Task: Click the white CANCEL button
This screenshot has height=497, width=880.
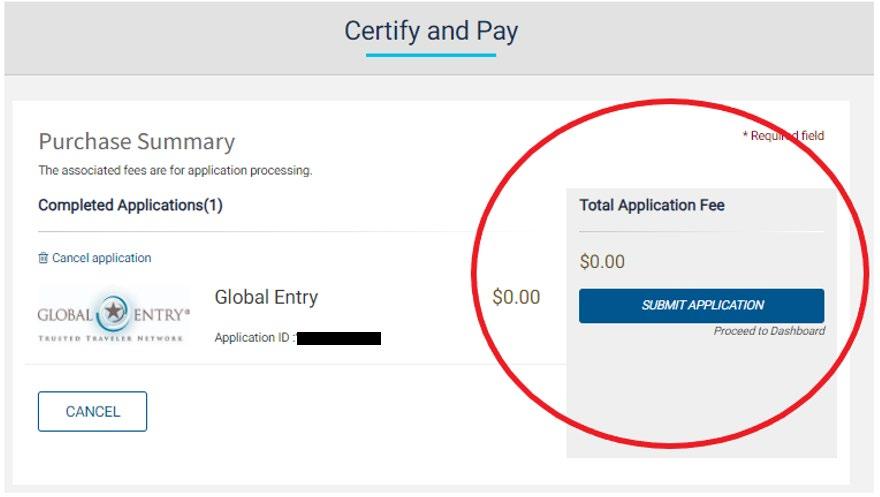Action: pyautogui.click(x=92, y=411)
